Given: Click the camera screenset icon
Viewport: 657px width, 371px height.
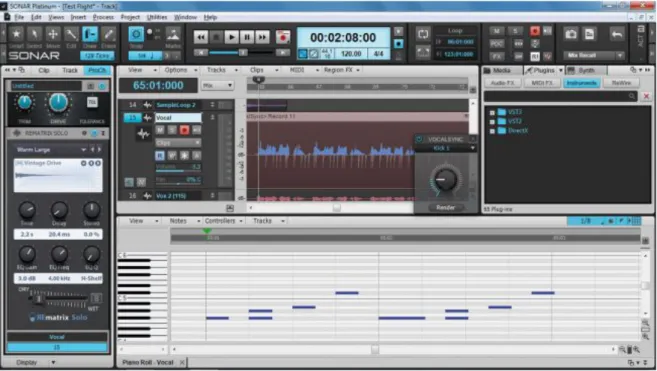Looking at the screenshot, I should pos(571,34).
